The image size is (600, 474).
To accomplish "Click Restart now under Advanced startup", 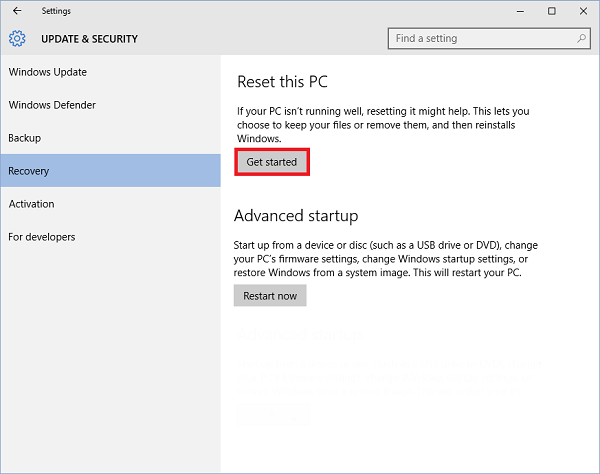I will point(270,296).
